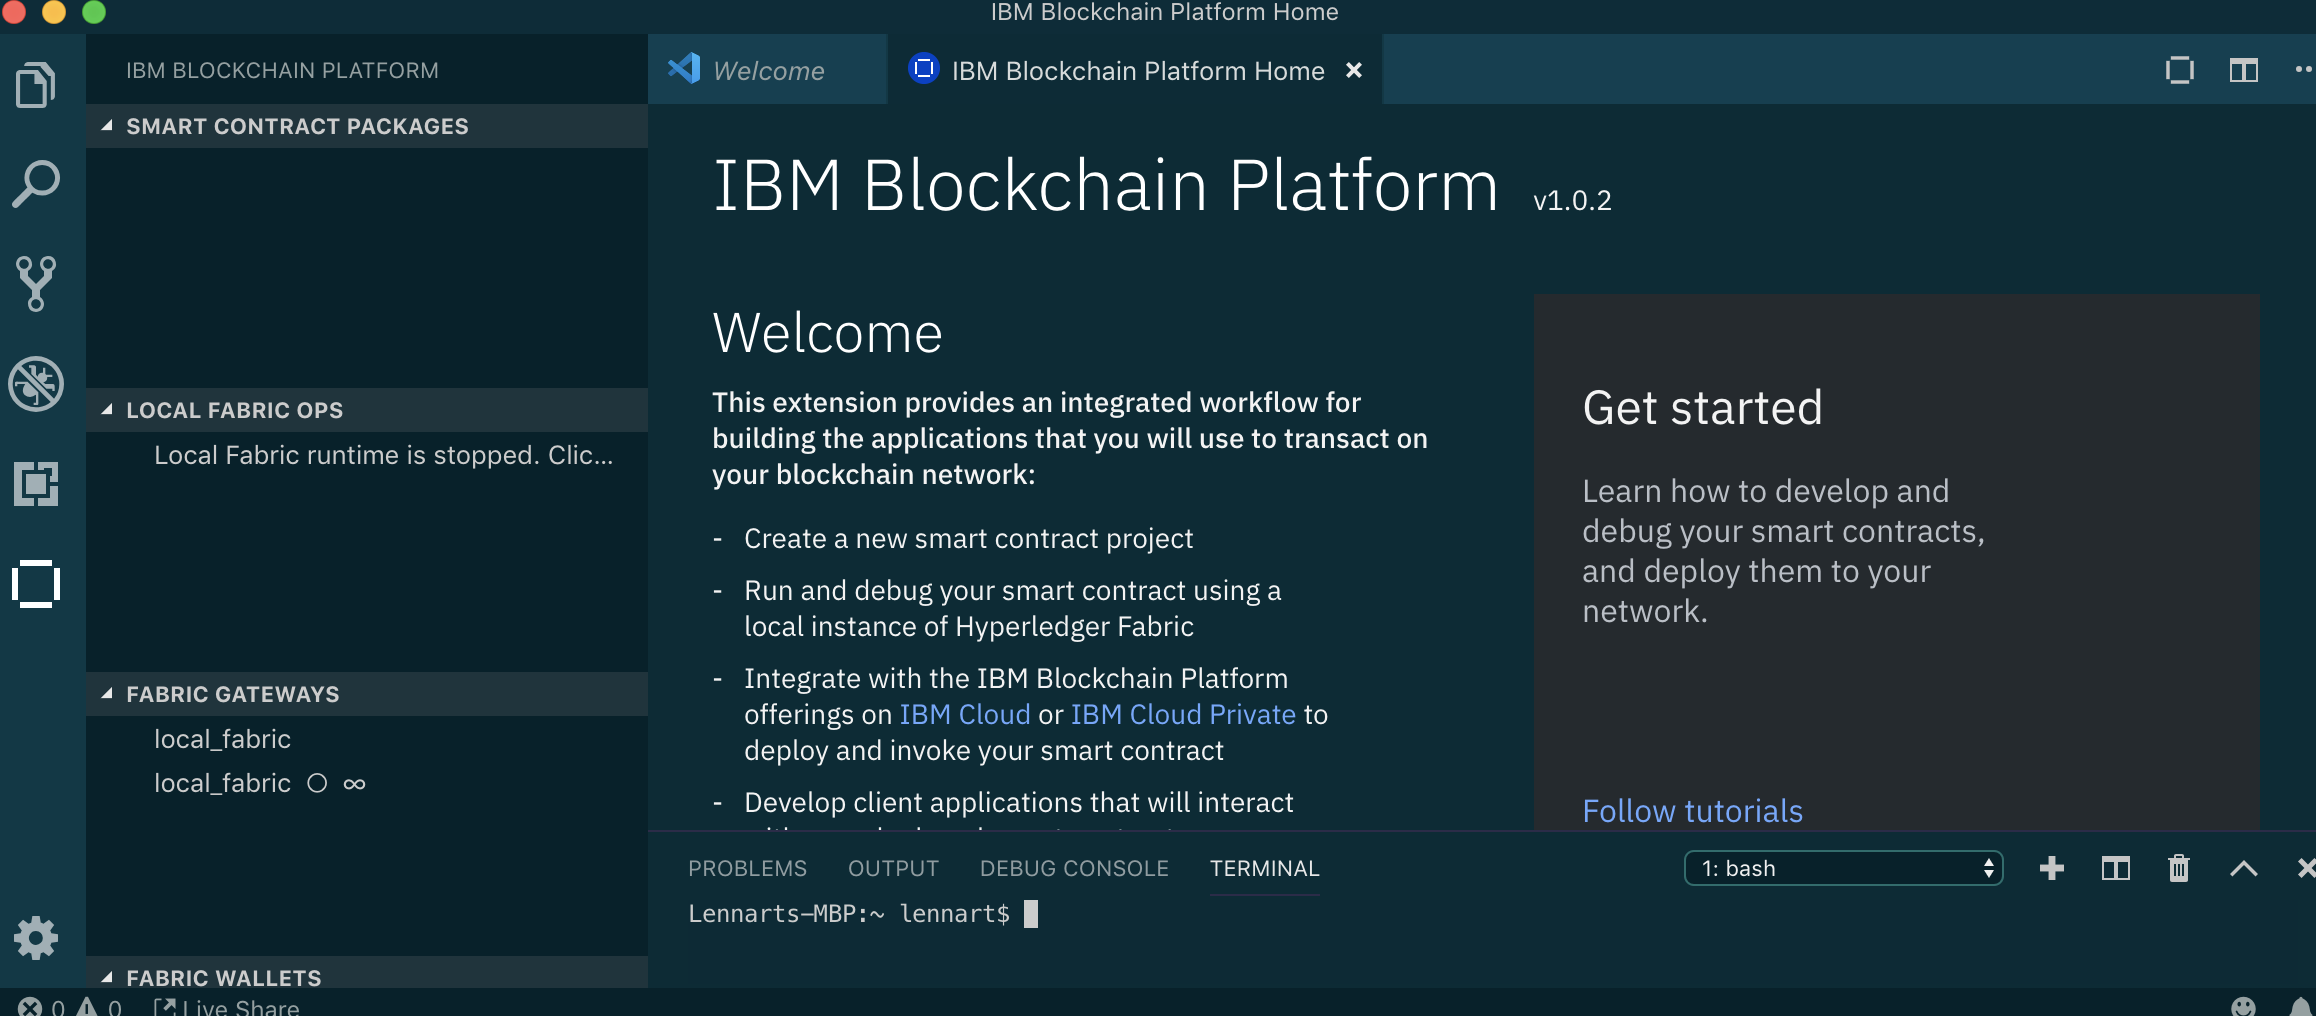
Task: Select the IBM Blockchain Platform Home tab
Action: (1135, 70)
